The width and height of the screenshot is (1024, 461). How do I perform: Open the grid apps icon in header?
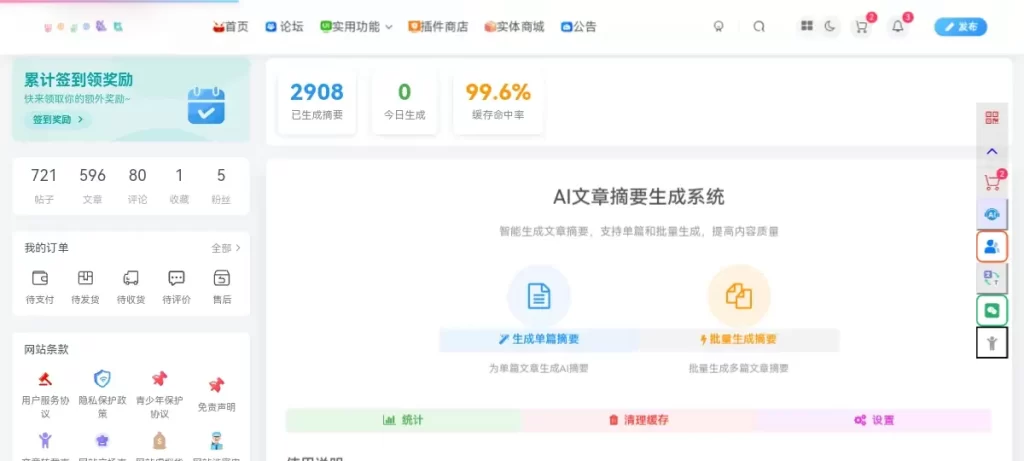click(807, 27)
